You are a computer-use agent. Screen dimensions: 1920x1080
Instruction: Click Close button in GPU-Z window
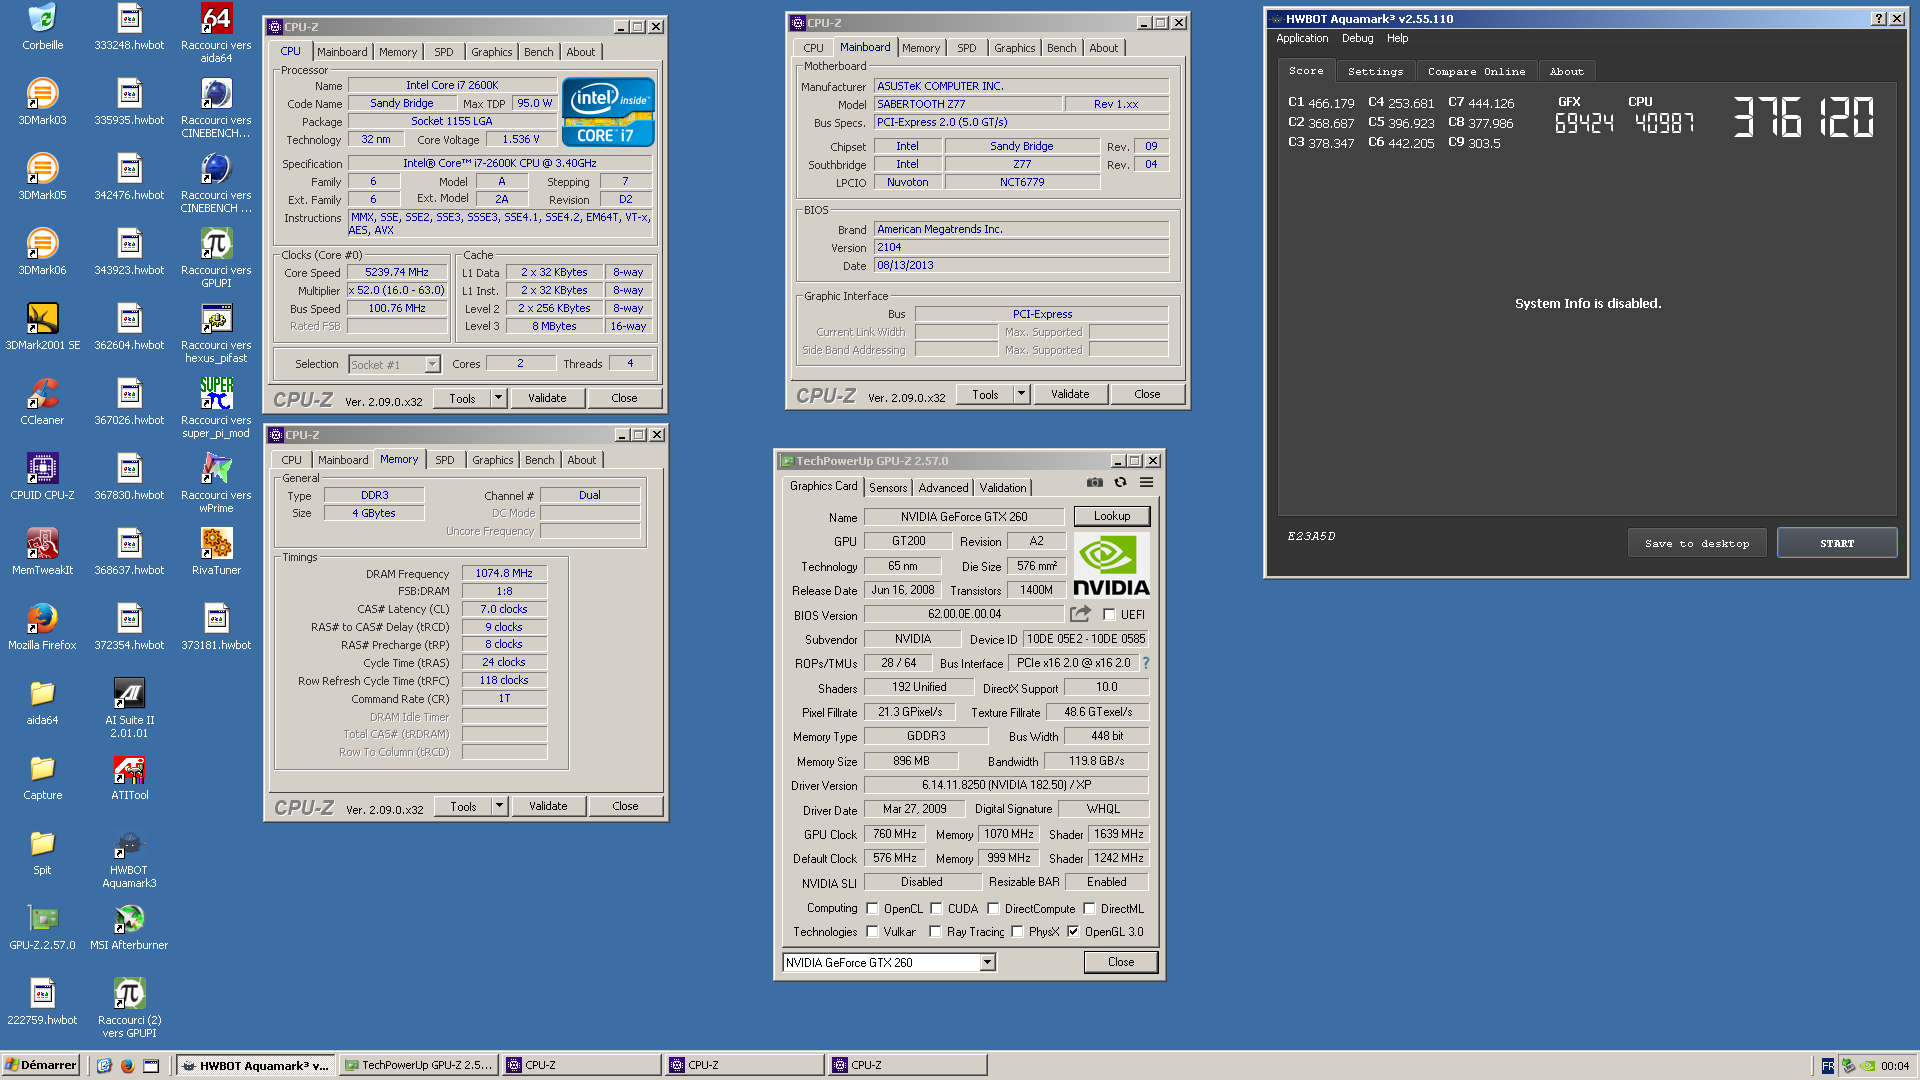(1120, 962)
